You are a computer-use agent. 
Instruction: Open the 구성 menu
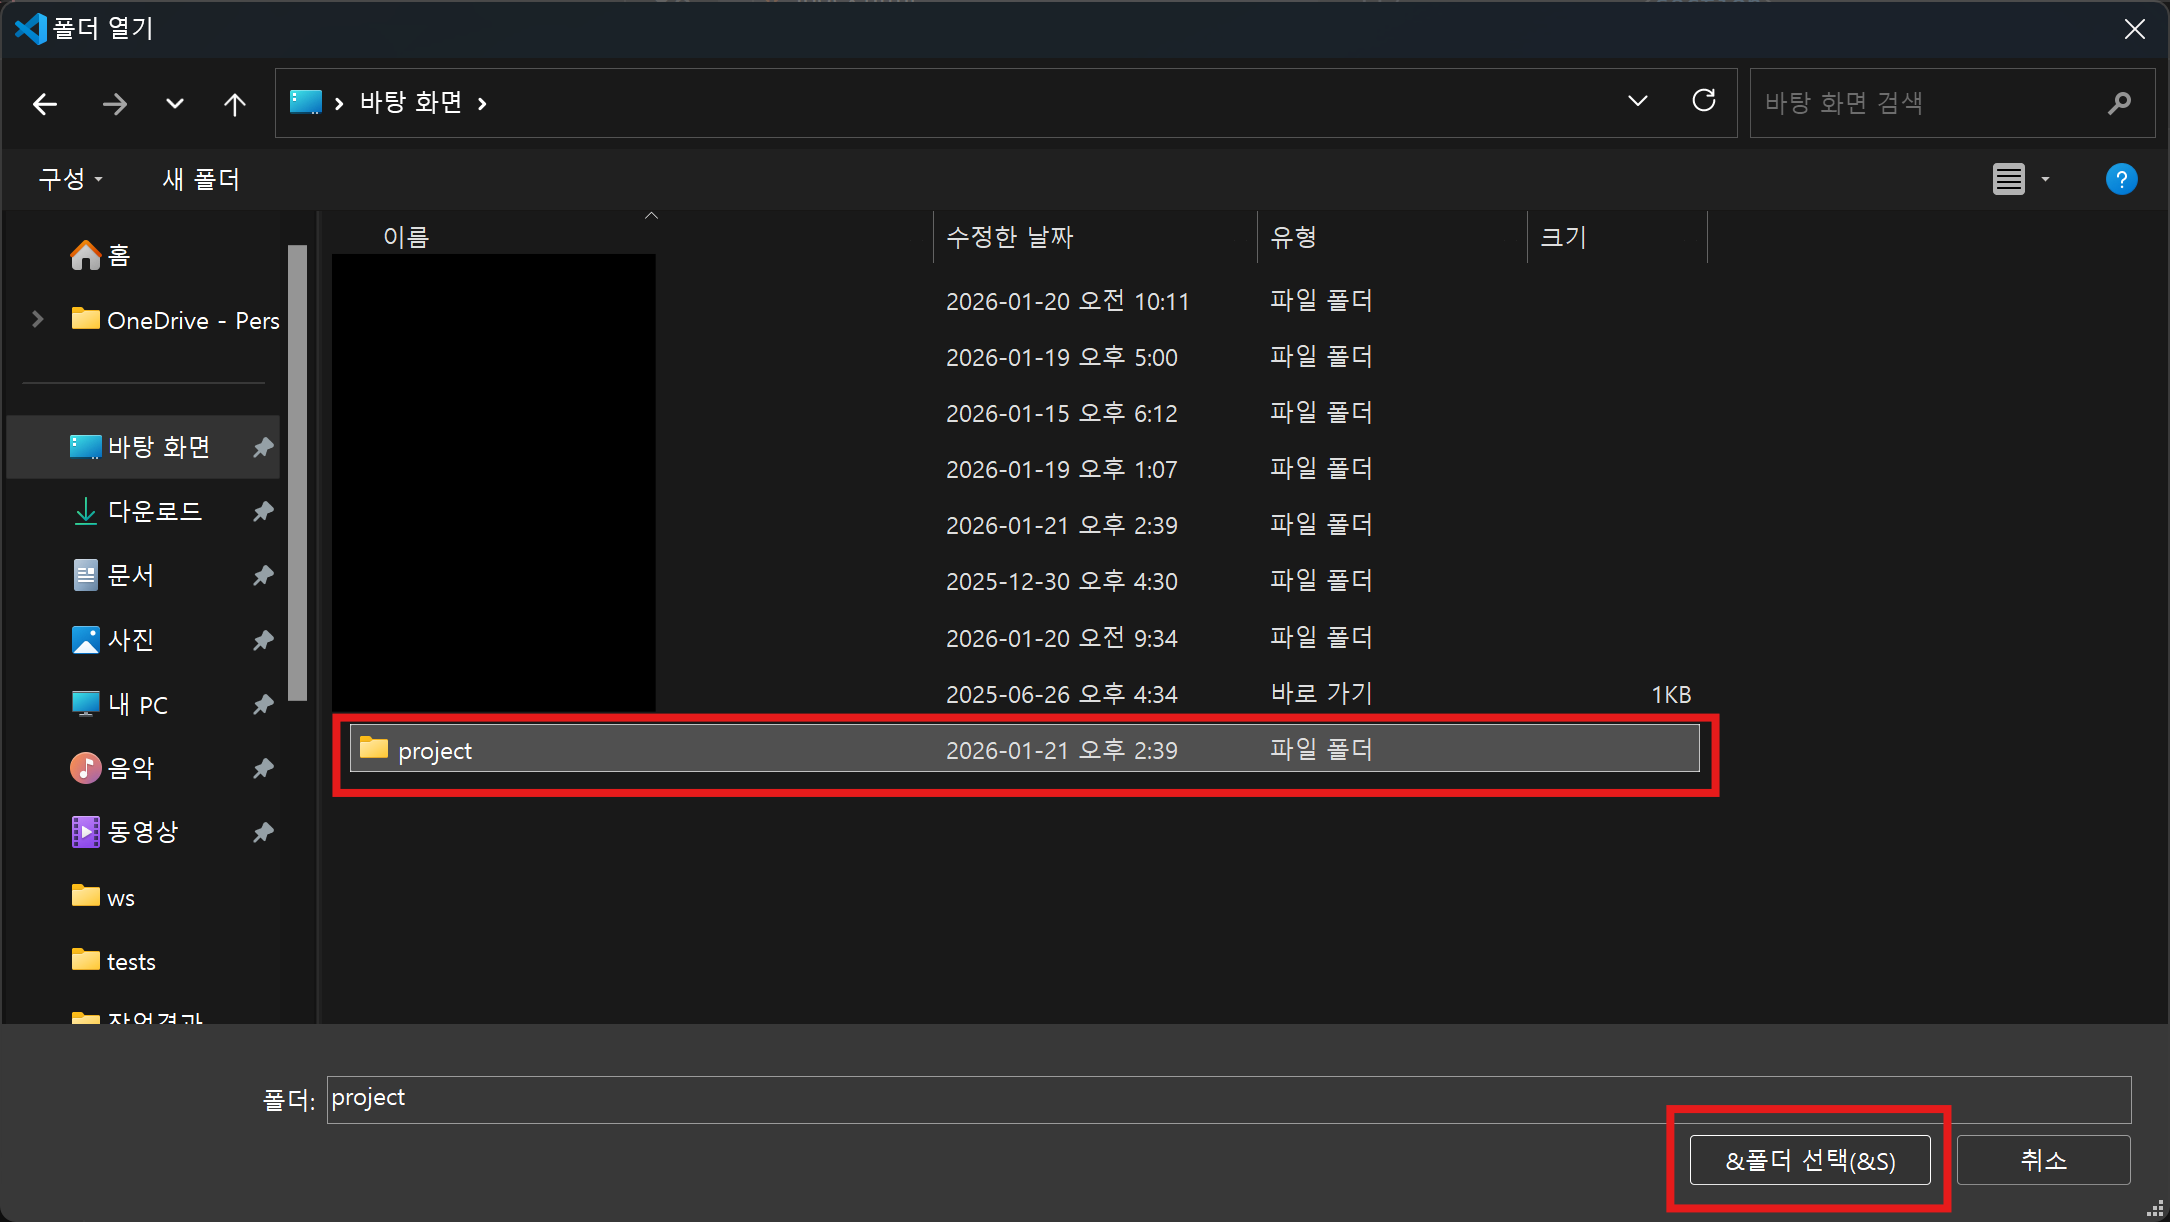point(70,180)
